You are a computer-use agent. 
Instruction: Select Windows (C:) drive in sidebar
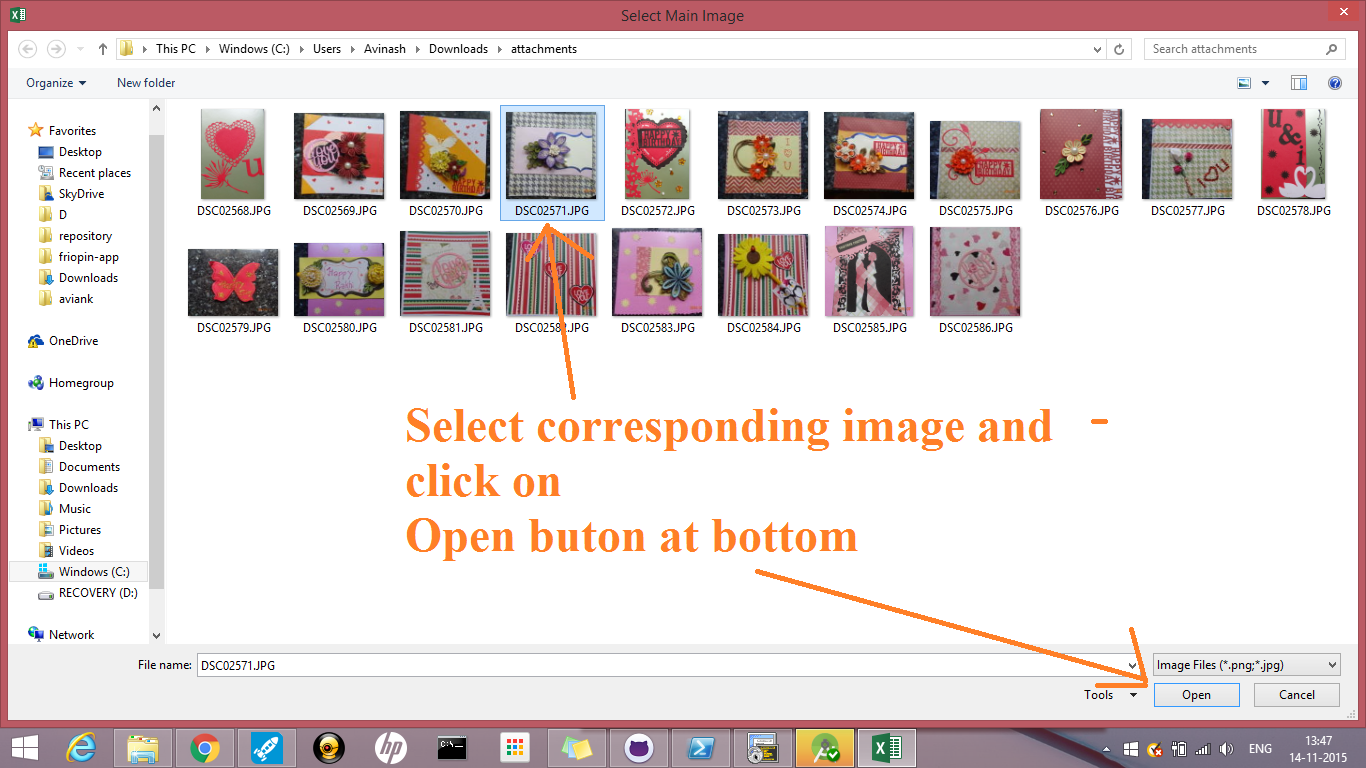click(83, 572)
